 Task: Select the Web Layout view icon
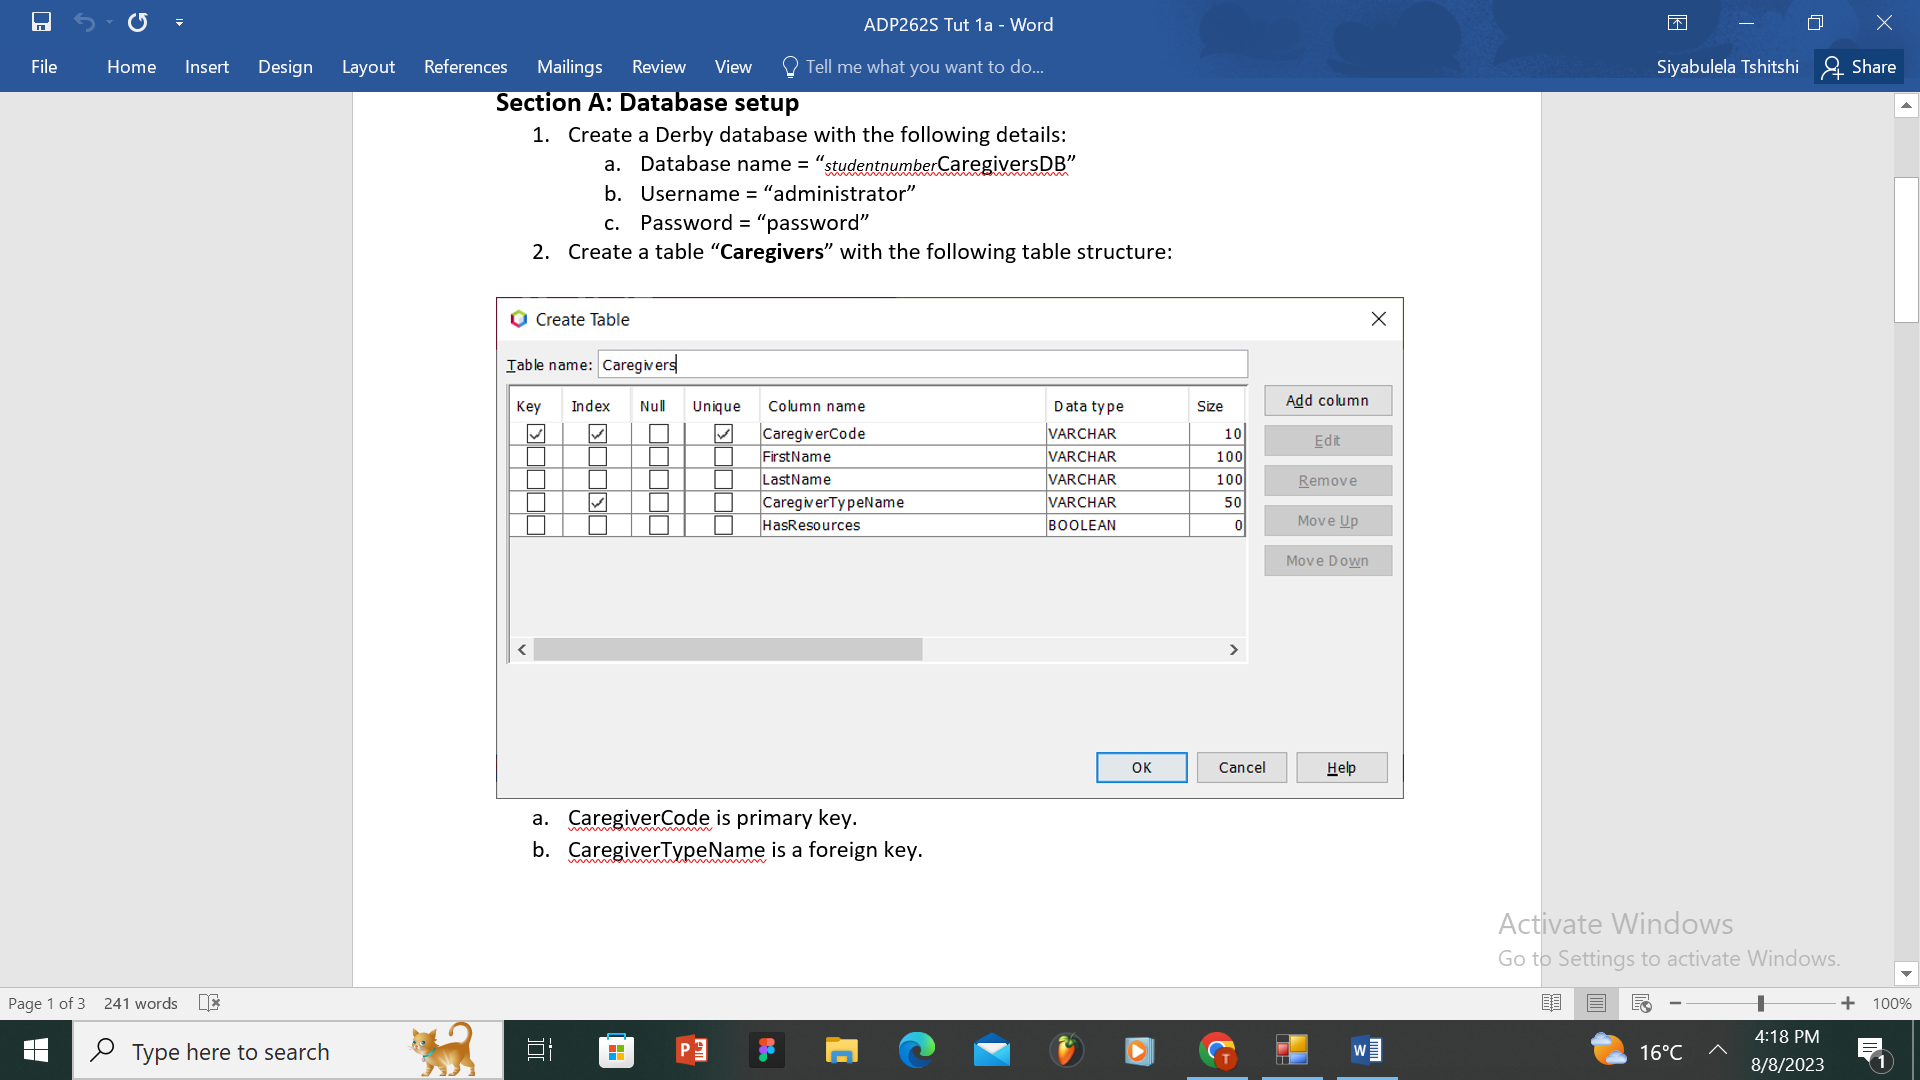(1641, 1003)
